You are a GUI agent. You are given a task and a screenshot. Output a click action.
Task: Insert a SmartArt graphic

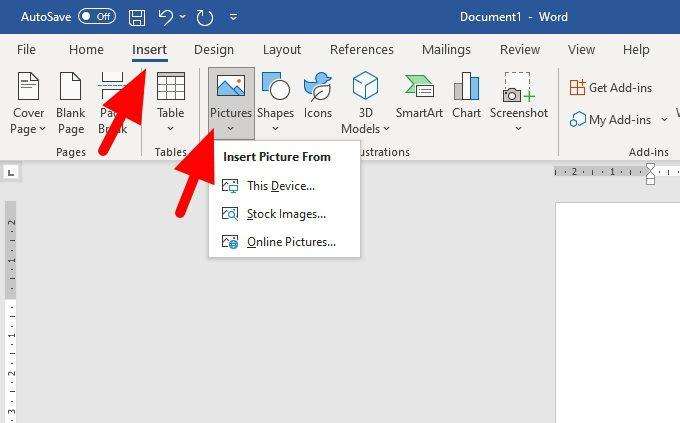coord(419,95)
